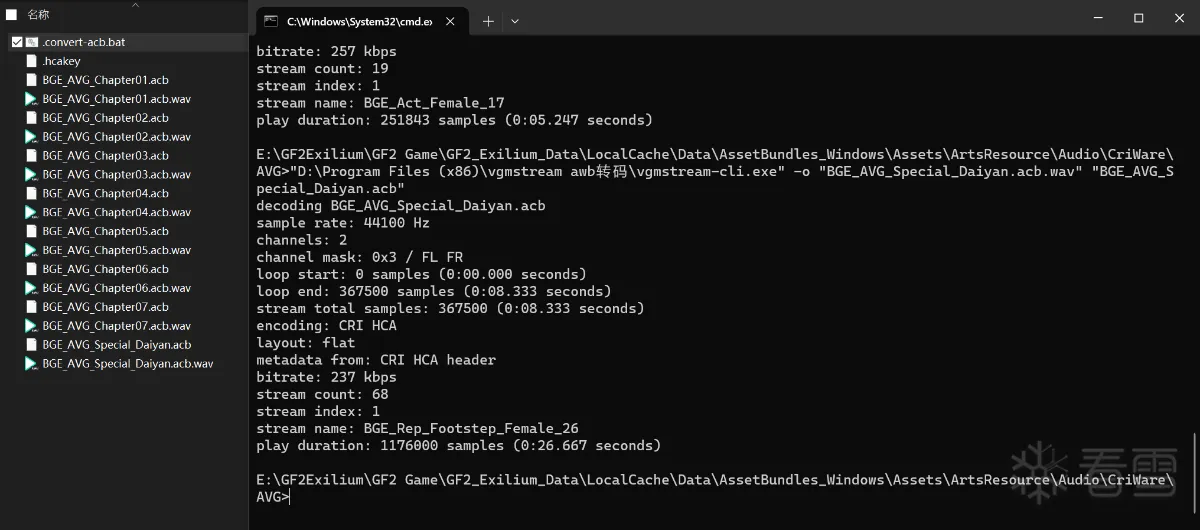This screenshot has width=1200, height=530.
Task: Select the cmd.exe tab
Action: tap(360, 20)
